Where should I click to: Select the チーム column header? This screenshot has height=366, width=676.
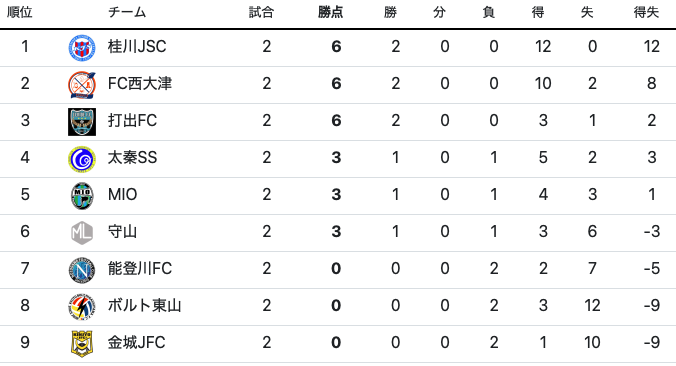[x=127, y=13]
